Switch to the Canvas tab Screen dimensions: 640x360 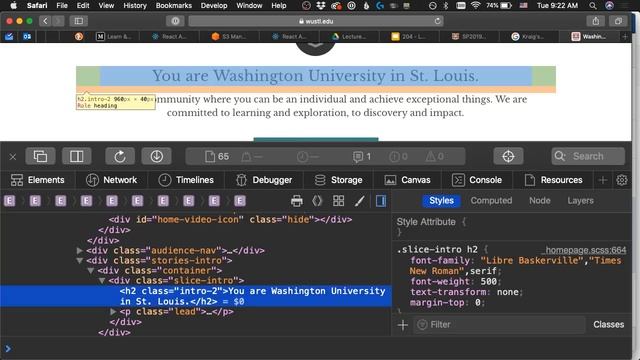click(407, 180)
